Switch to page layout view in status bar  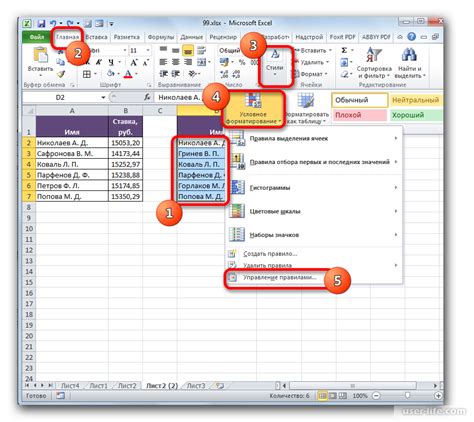click(333, 396)
